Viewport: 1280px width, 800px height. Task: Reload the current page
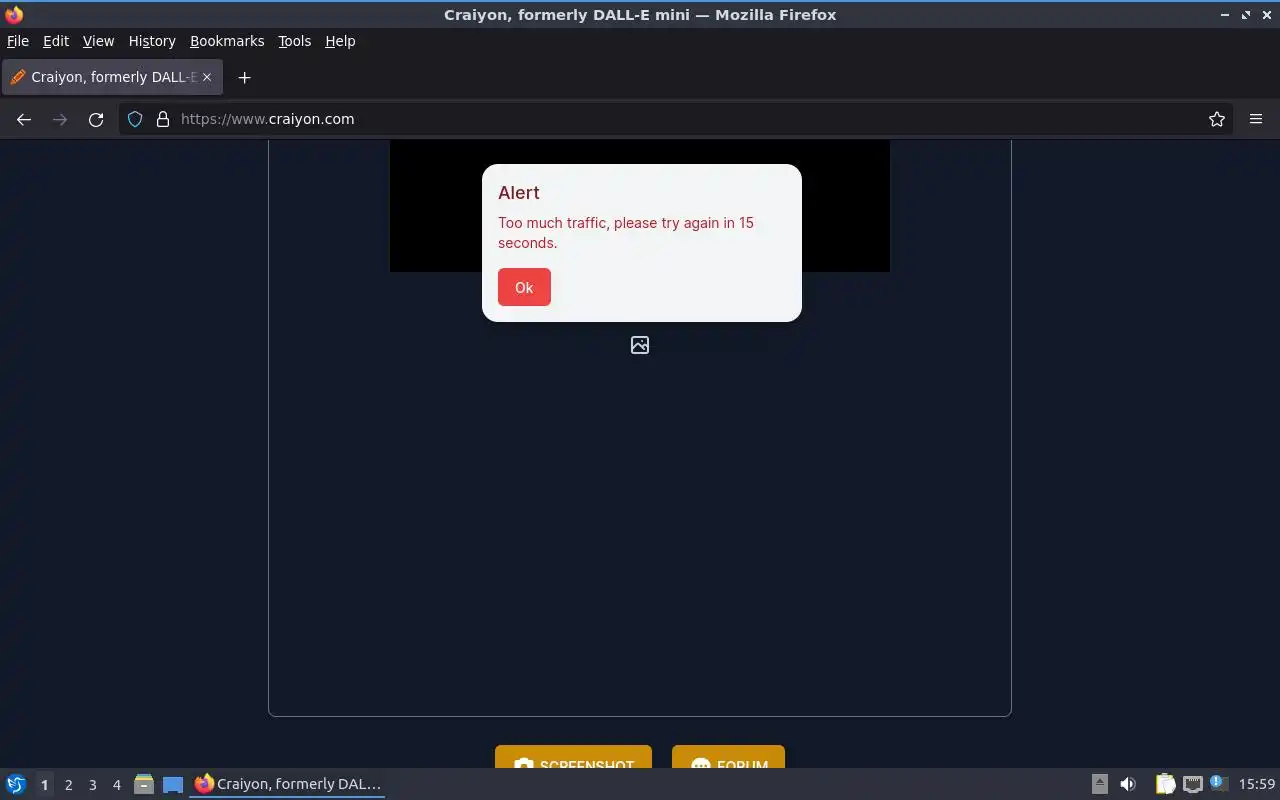click(x=96, y=119)
